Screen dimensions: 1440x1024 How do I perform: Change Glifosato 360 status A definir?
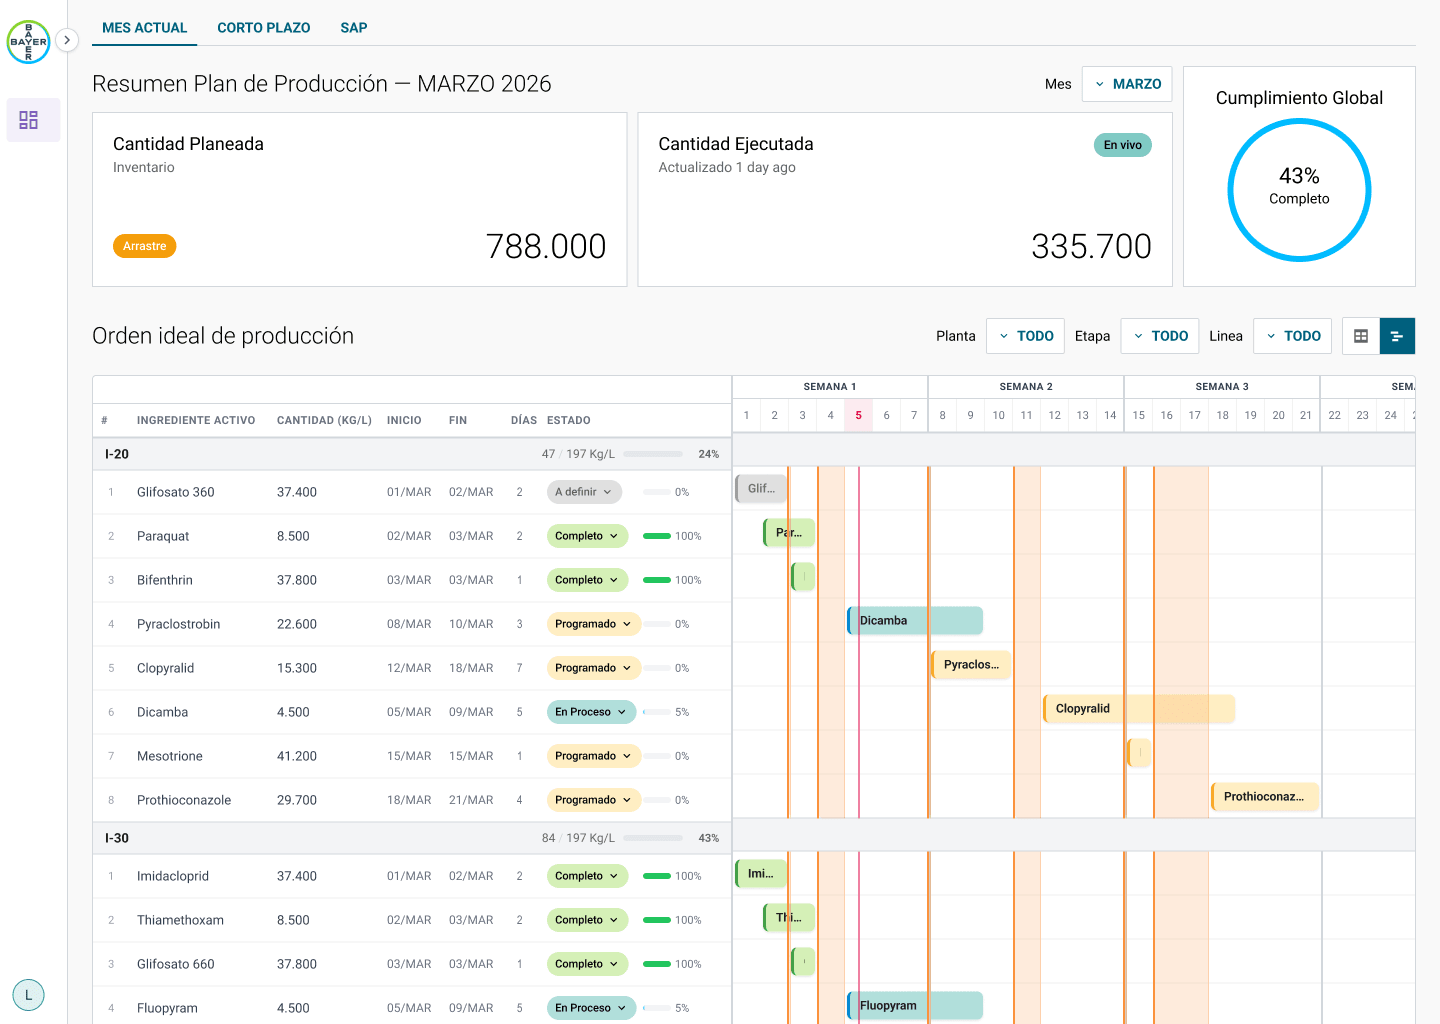(x=585, y=492)
